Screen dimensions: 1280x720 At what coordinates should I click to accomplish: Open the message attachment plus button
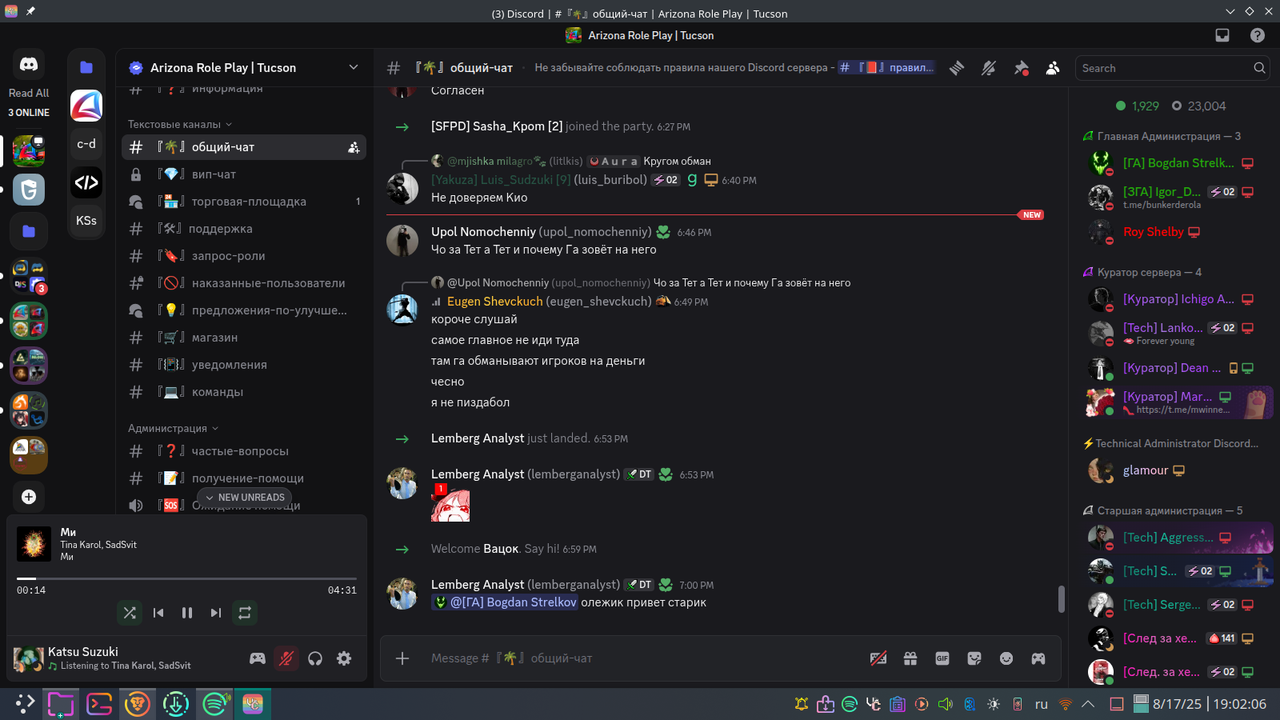[402, 658]
